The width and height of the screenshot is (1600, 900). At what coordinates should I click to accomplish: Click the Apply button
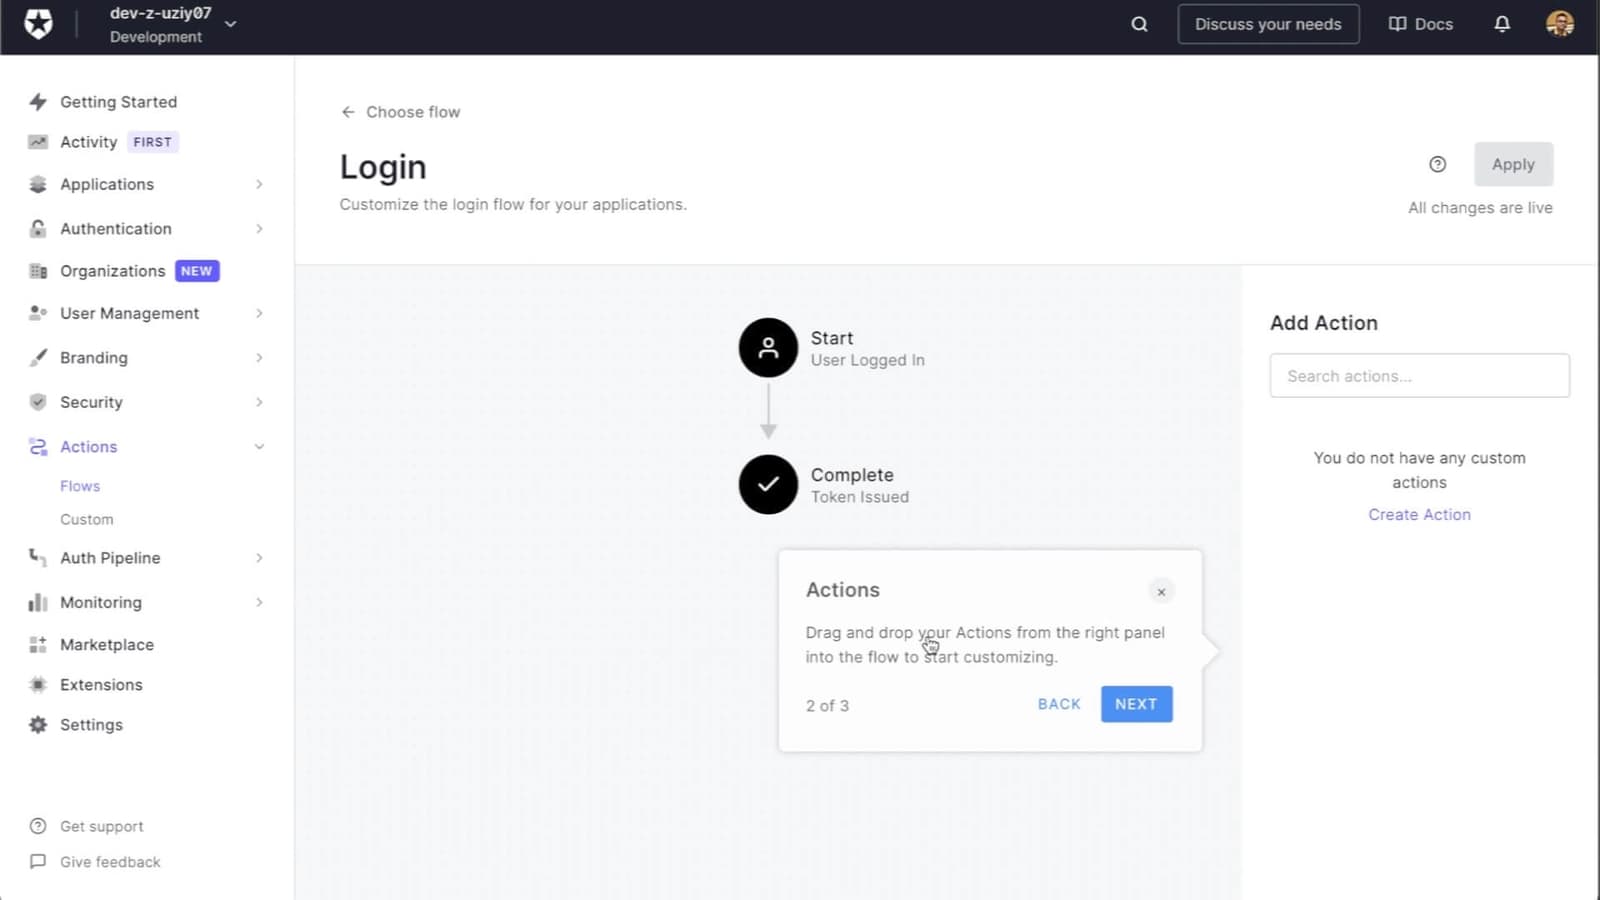coord(1513,163)
